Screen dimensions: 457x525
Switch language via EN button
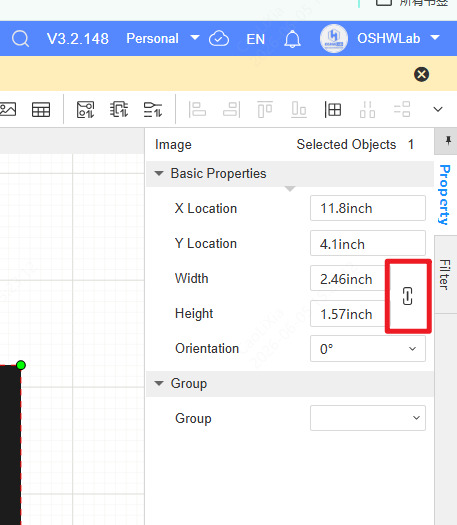coord(255,39)
